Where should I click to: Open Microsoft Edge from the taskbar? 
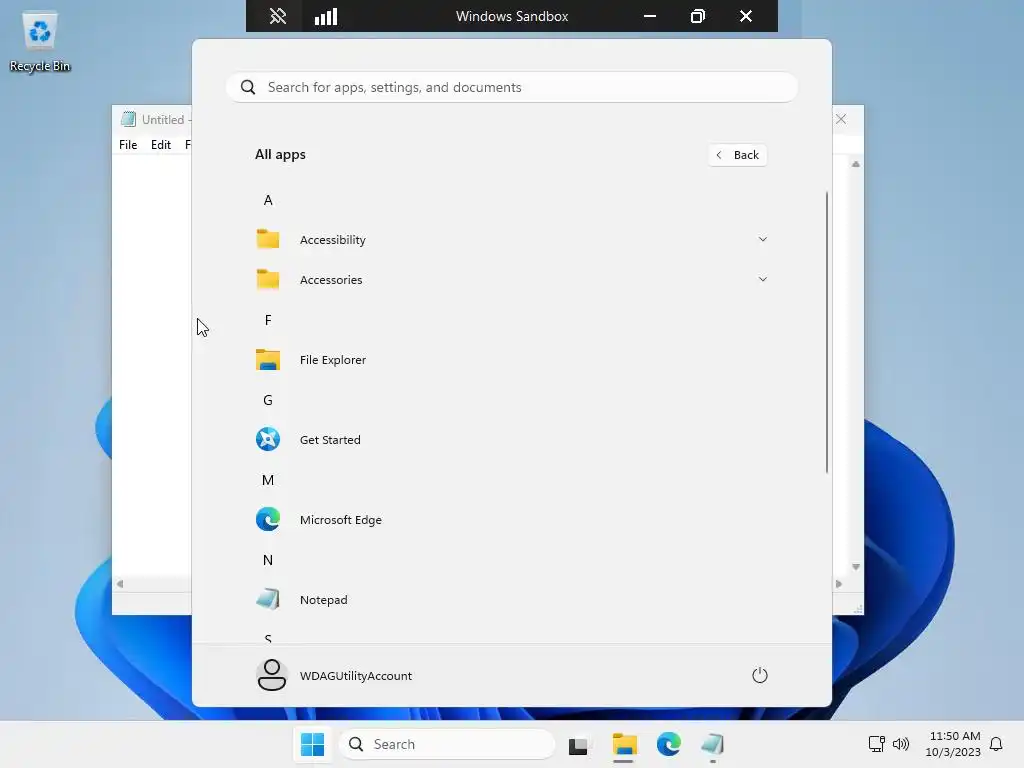click(x=669, y=744)
